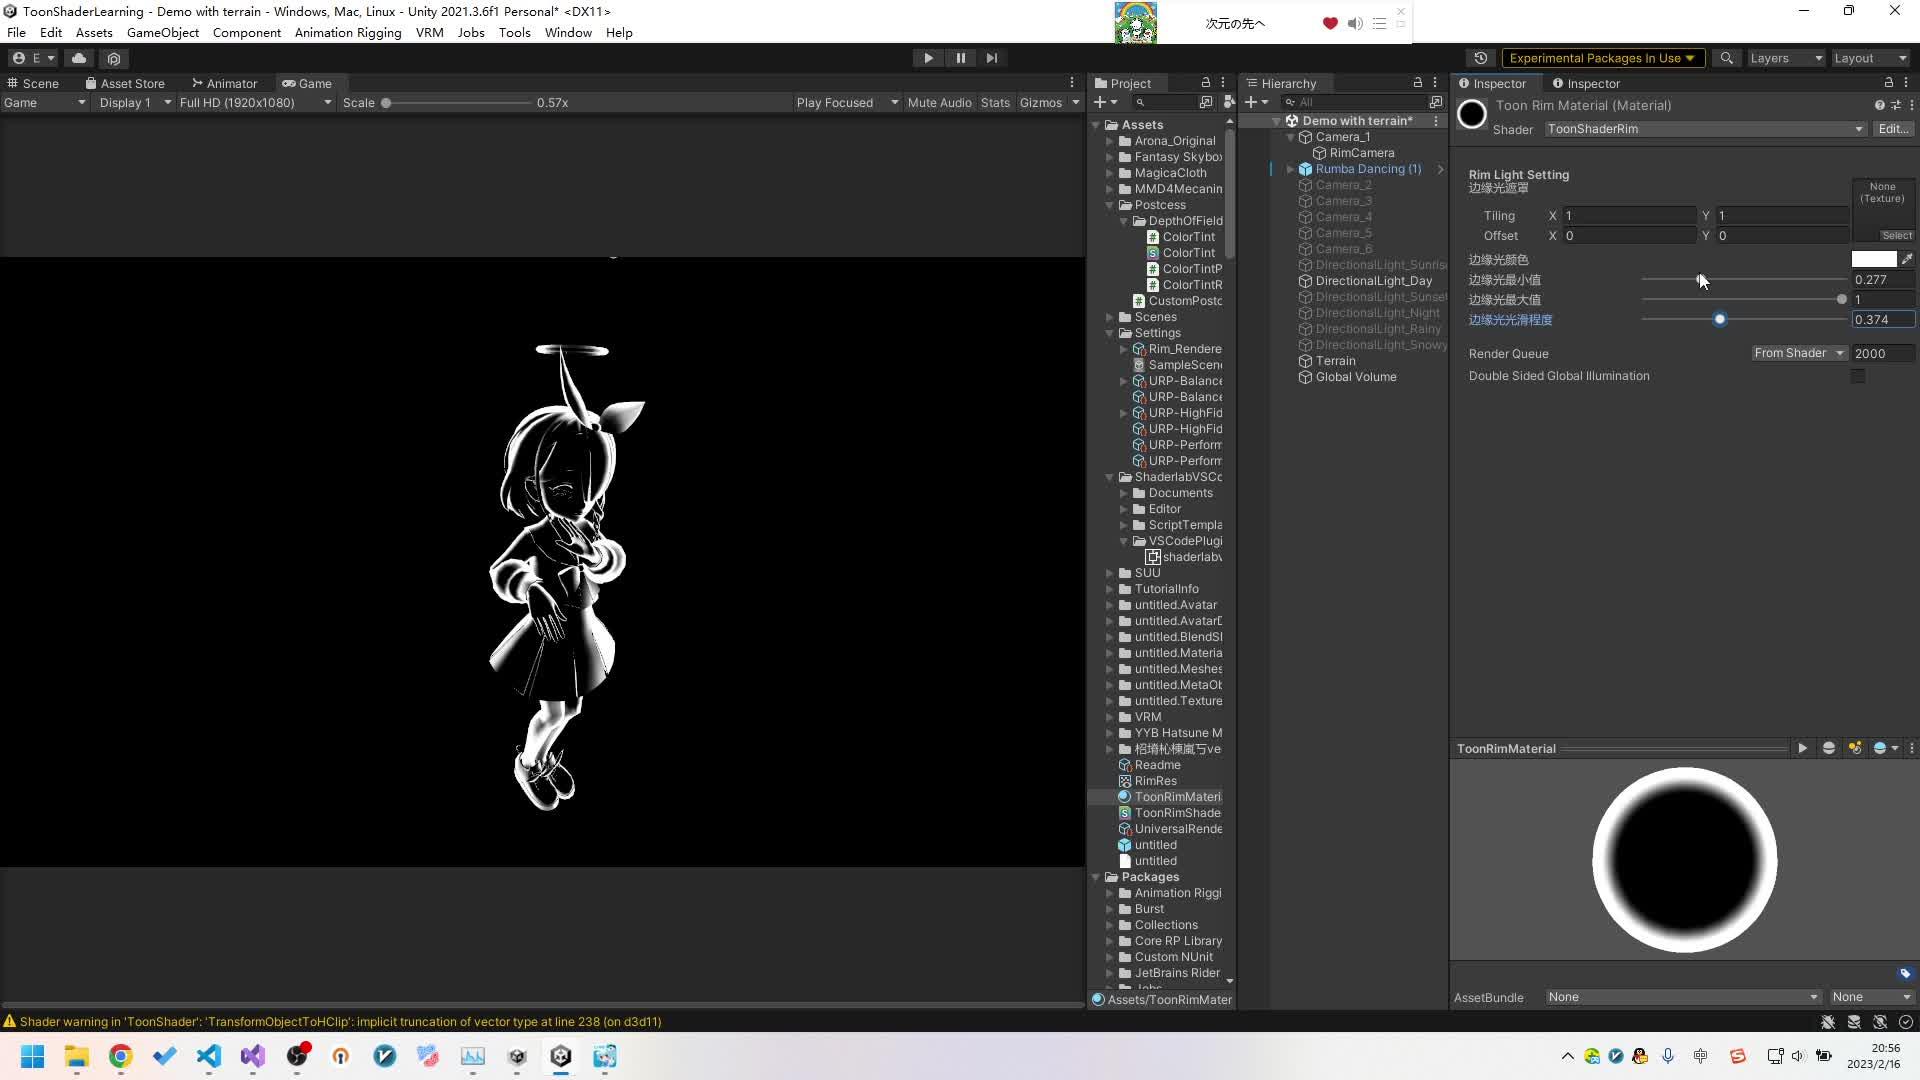
Task: Click the white rim color swatch
Action: tap(1873, 259)
